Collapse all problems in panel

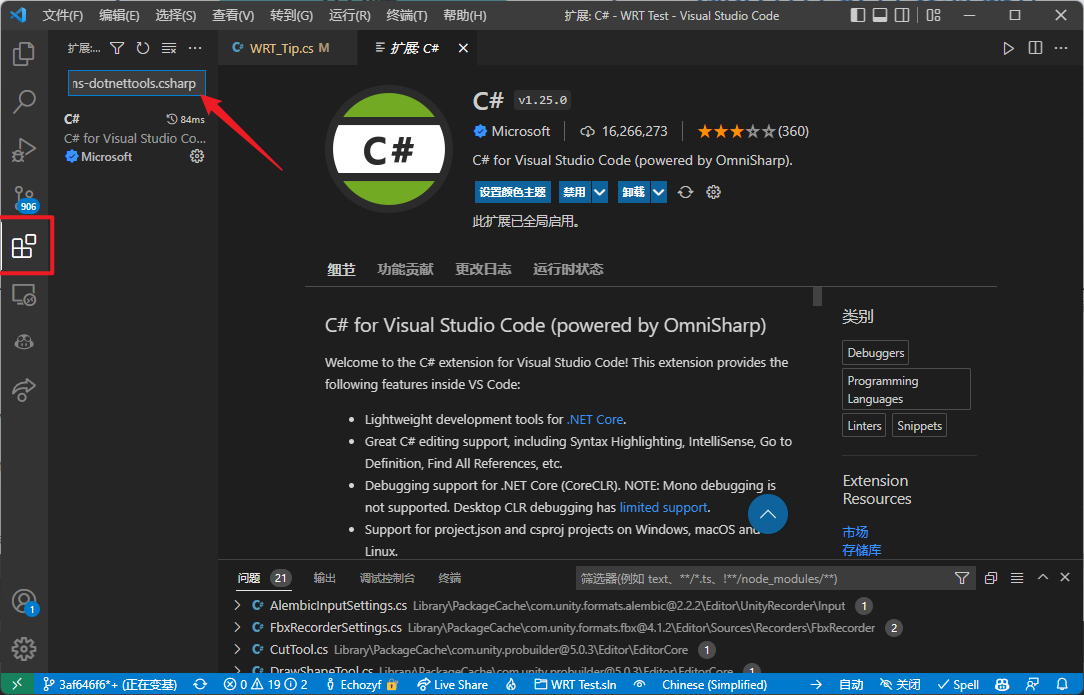991,578
